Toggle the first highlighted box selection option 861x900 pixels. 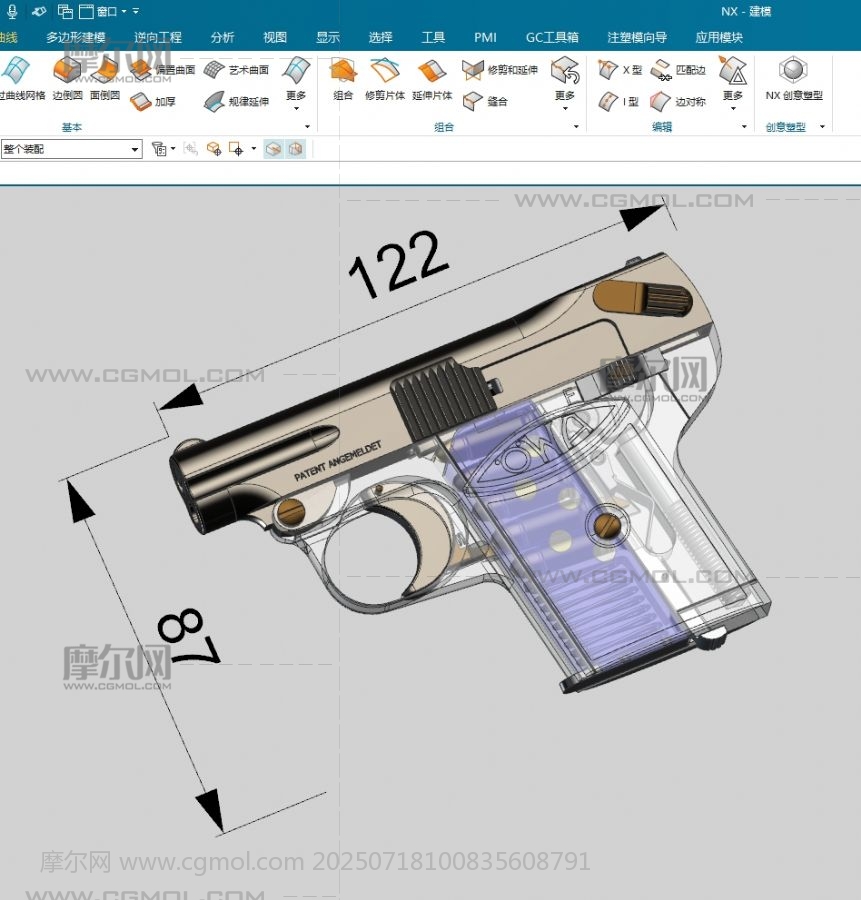(x=274, y=149)
